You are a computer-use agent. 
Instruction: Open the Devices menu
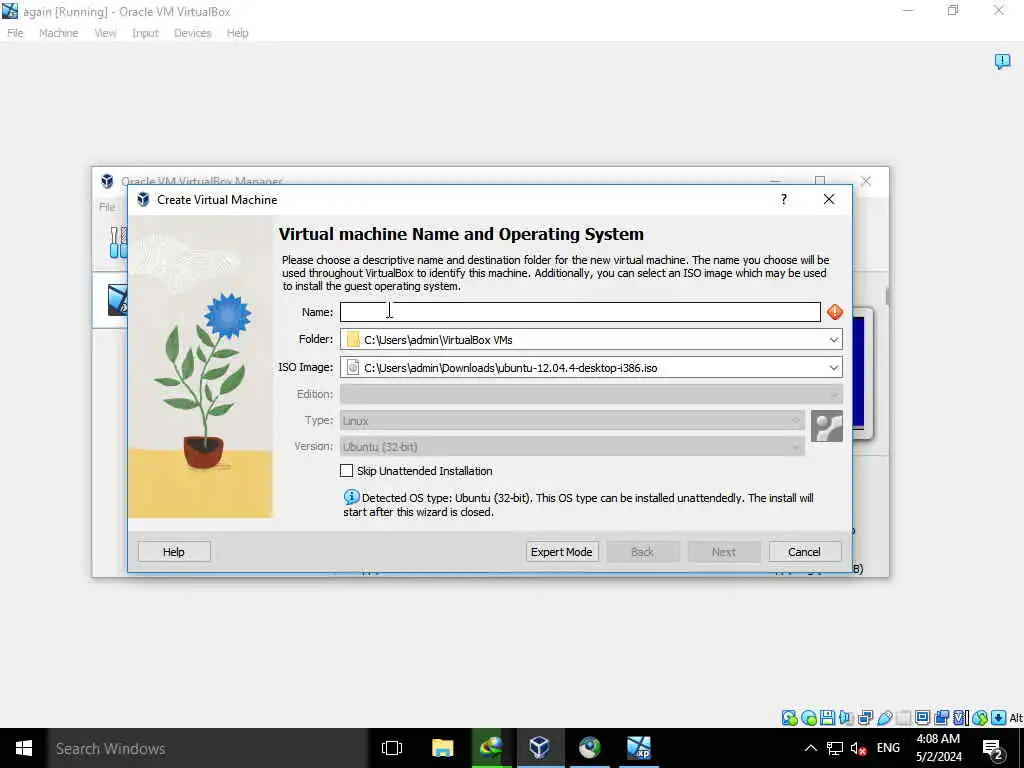tap(193, 33)
